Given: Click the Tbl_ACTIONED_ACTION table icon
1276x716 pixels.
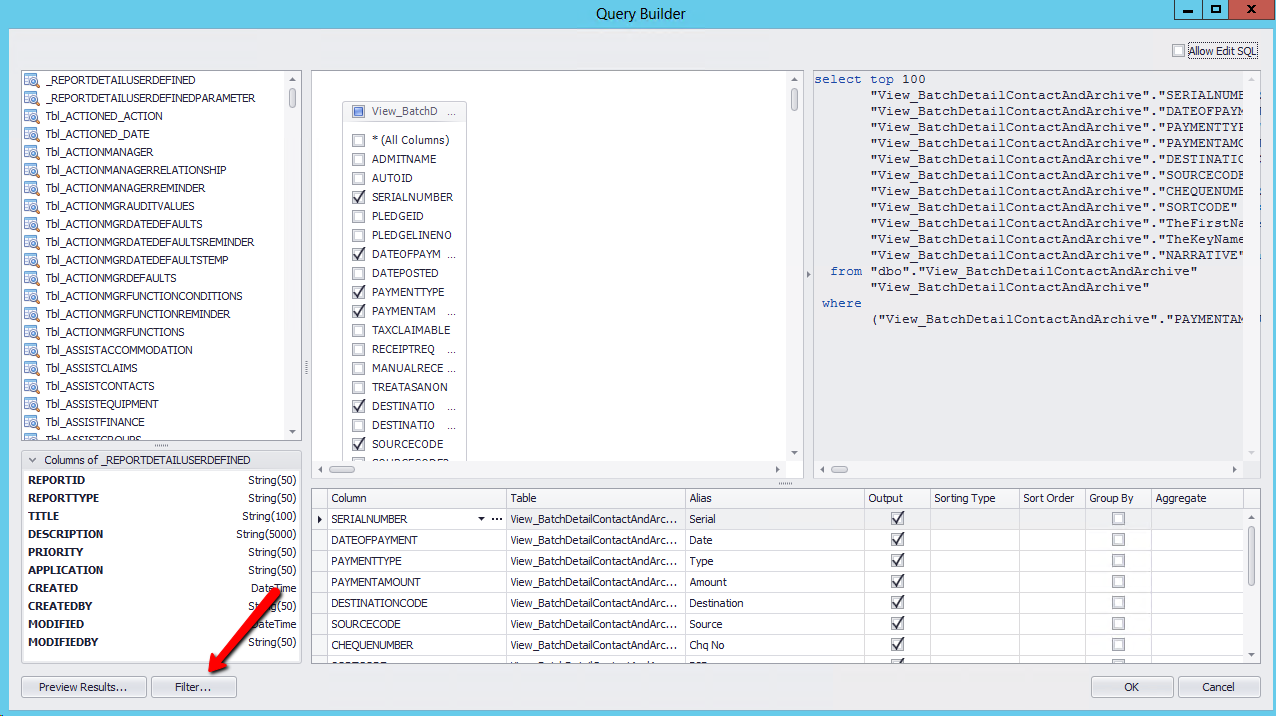Looking at the screenshot, I should point(31,116).
